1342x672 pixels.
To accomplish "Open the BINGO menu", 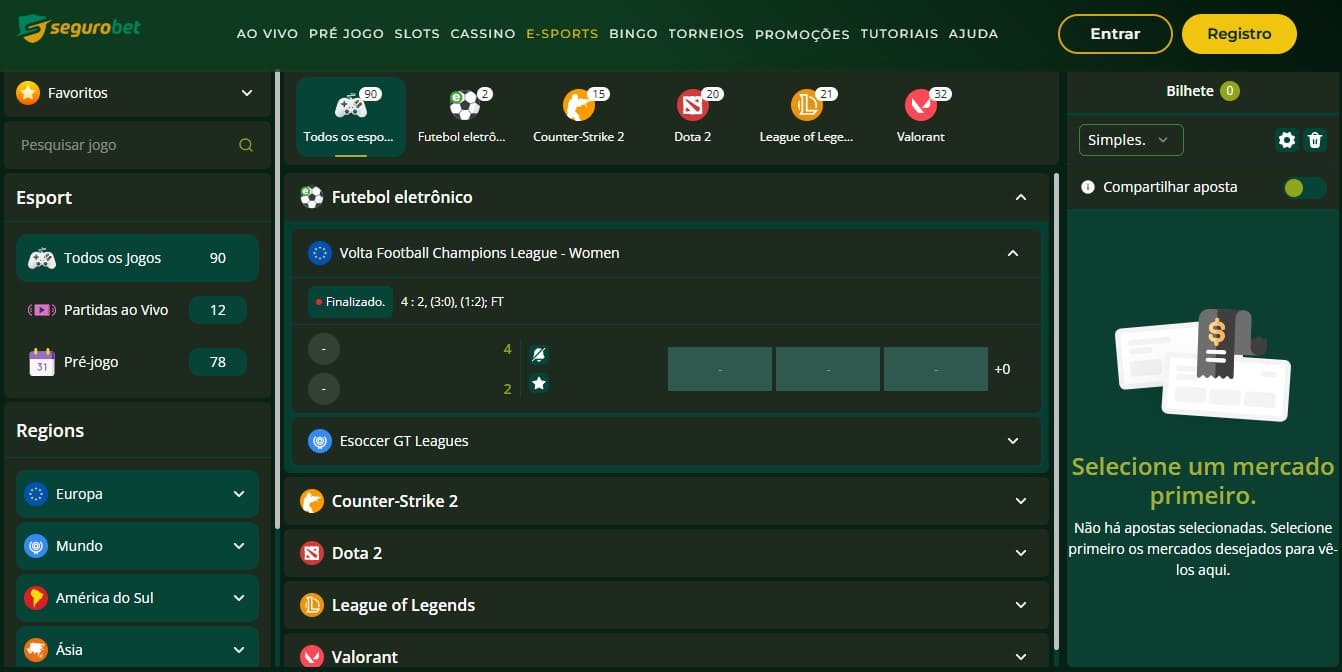I will (633, 33).
